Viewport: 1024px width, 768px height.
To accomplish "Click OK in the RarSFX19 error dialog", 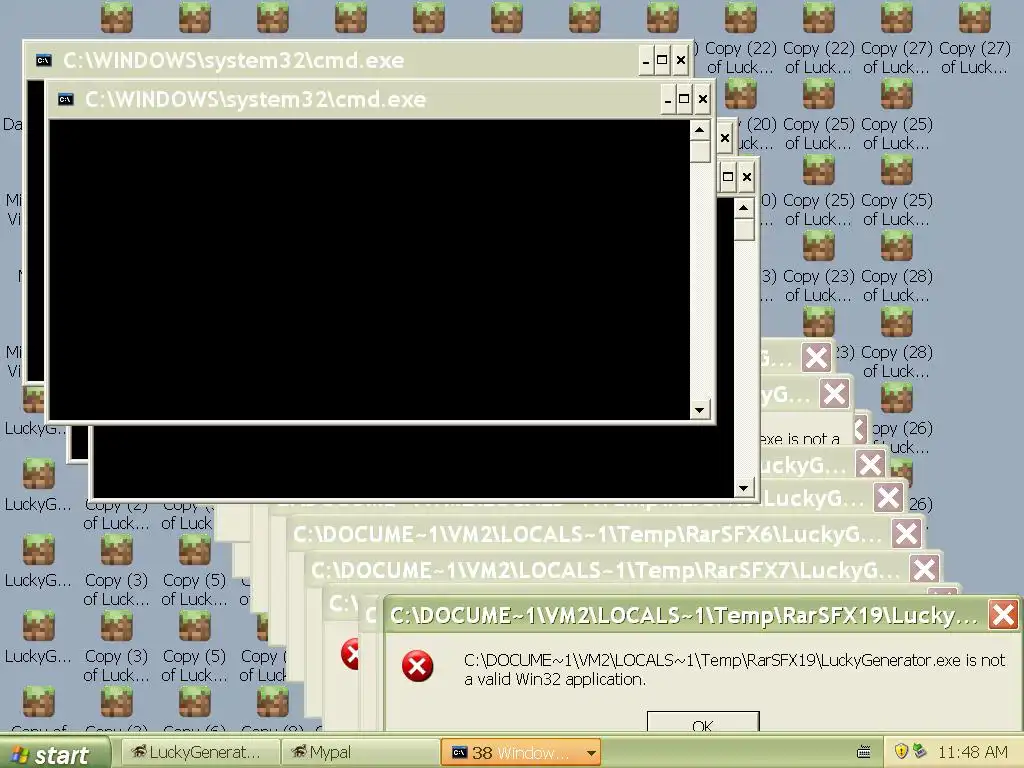I will pyautogui.click(x=703, y=722).
